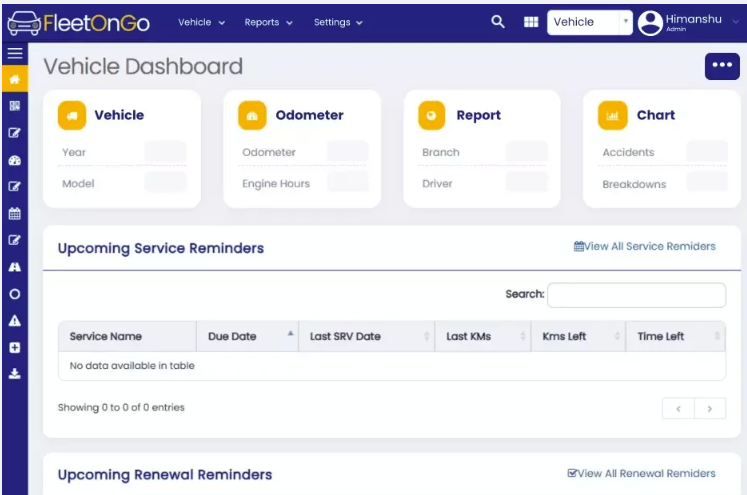Sort by Kms Left column

coord(578,336)
